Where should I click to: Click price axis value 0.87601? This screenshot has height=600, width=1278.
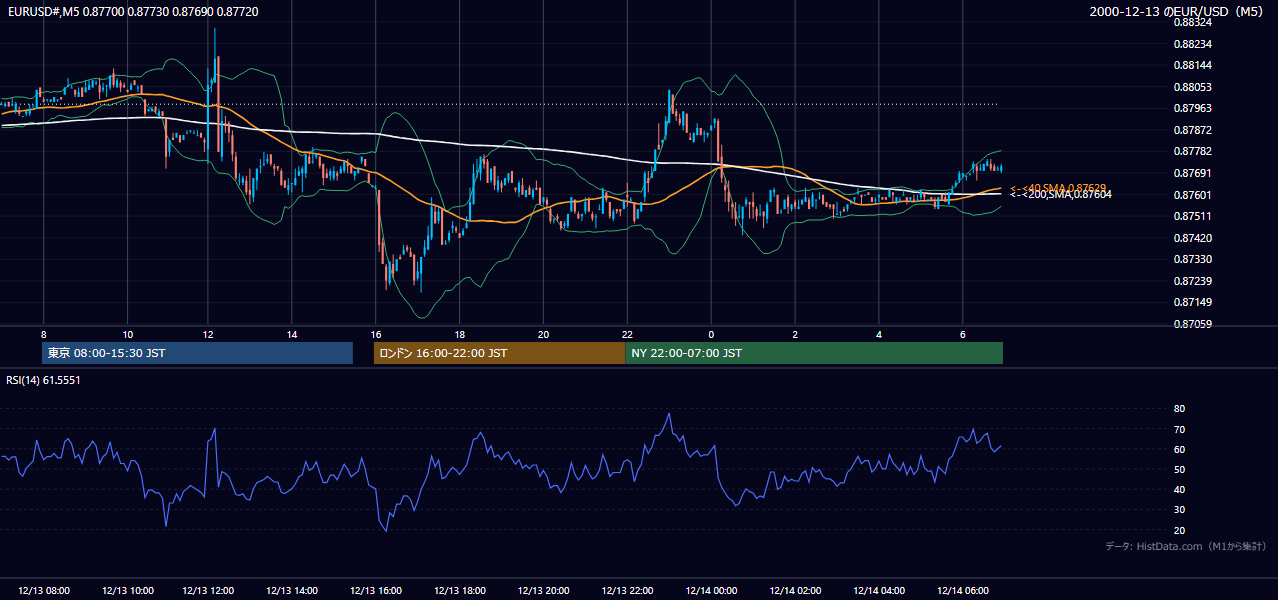click(x=1192, y=195)
